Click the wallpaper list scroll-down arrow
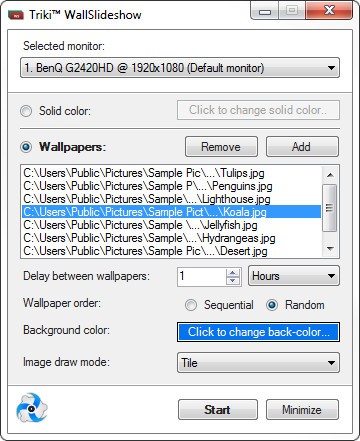This screenshot has width=360, height=441. pos(330,248)
